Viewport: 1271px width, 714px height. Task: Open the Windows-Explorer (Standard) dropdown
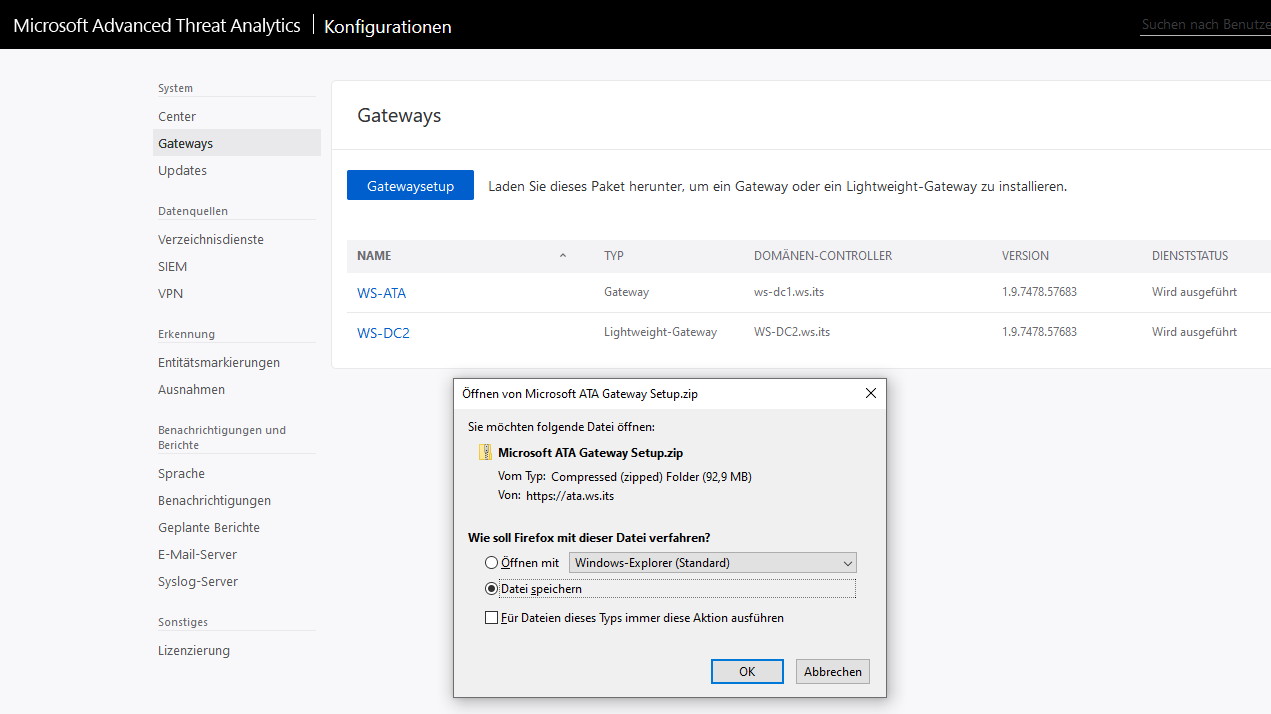pos(712,563)
